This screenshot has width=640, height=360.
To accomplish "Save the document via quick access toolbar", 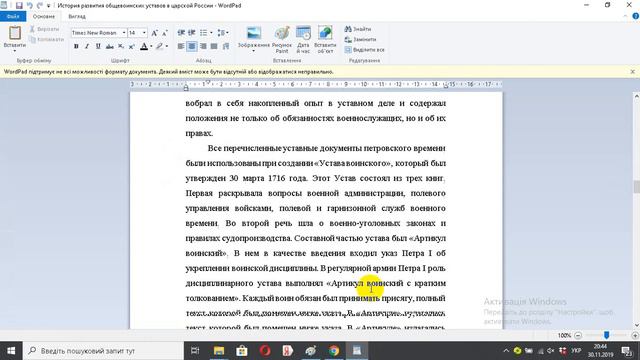I will point(19,5).
